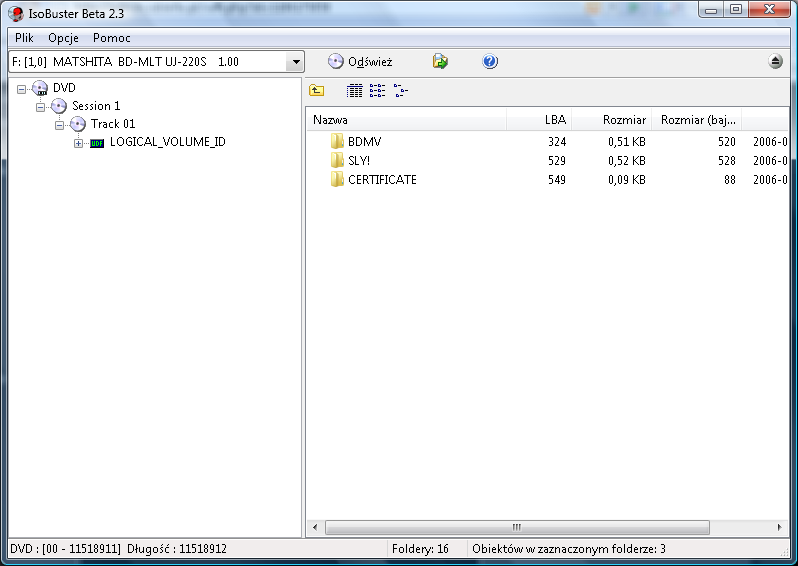Minimize the IsoBuster window

[x=711, y=10]
